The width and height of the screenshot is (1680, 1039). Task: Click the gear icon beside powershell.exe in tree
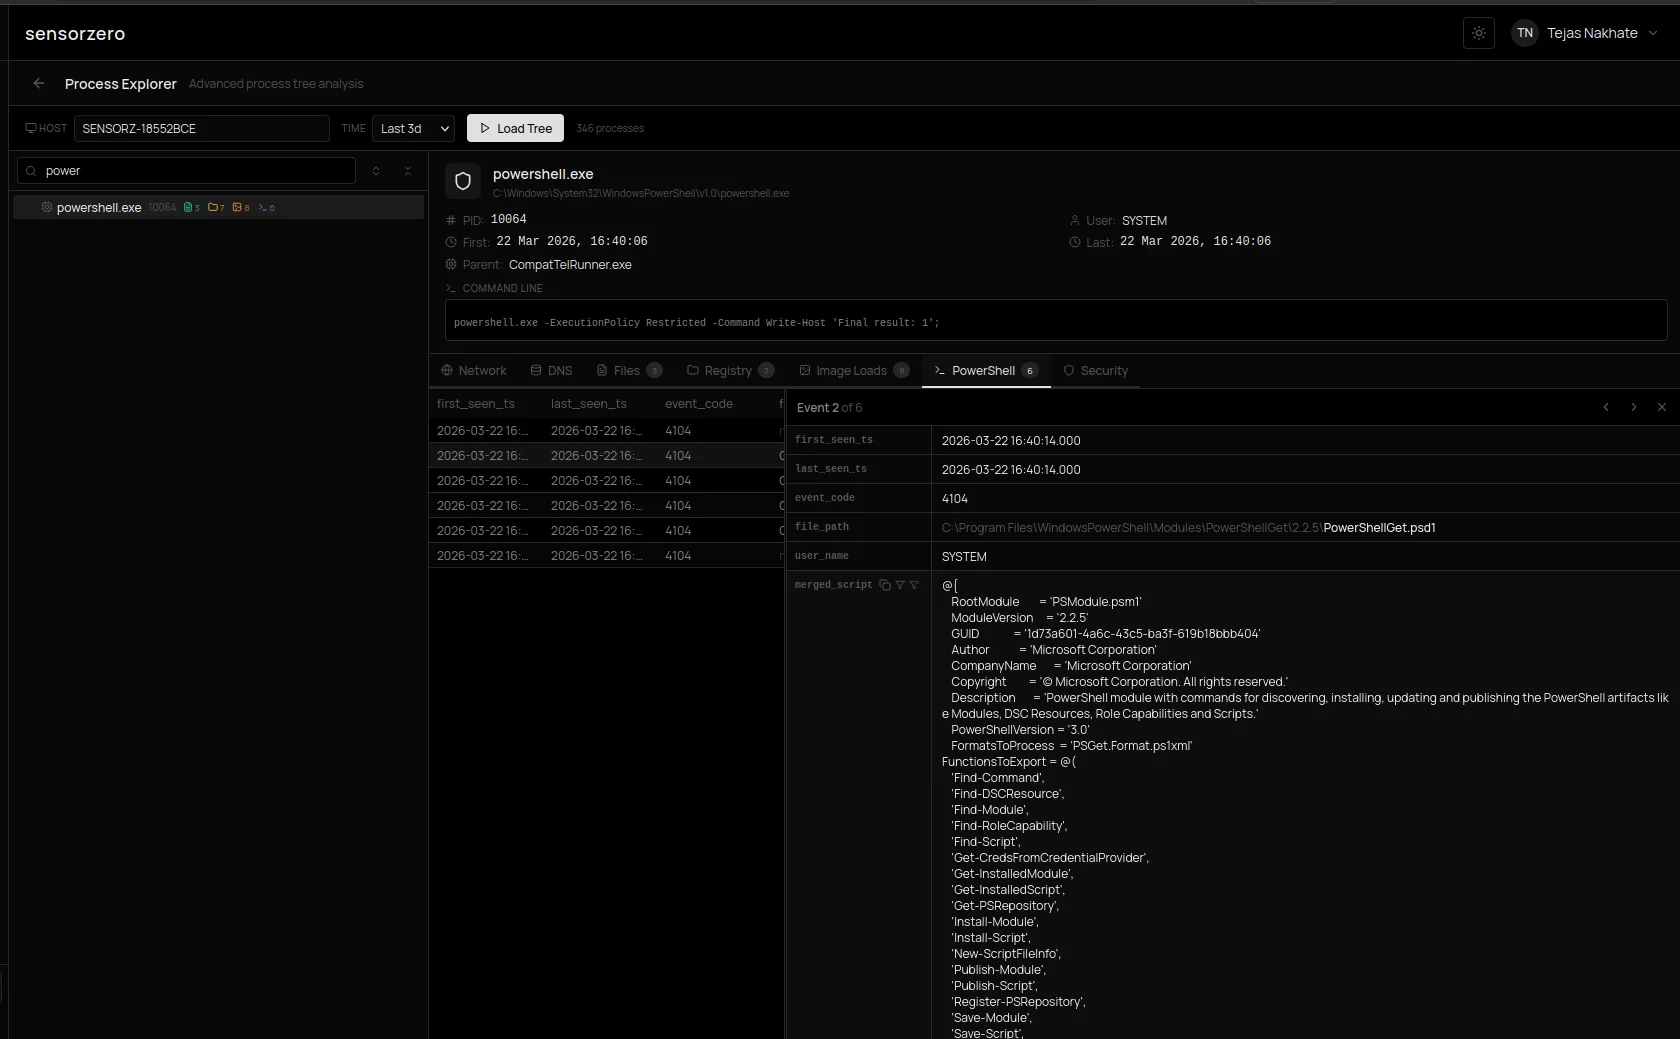47,207
